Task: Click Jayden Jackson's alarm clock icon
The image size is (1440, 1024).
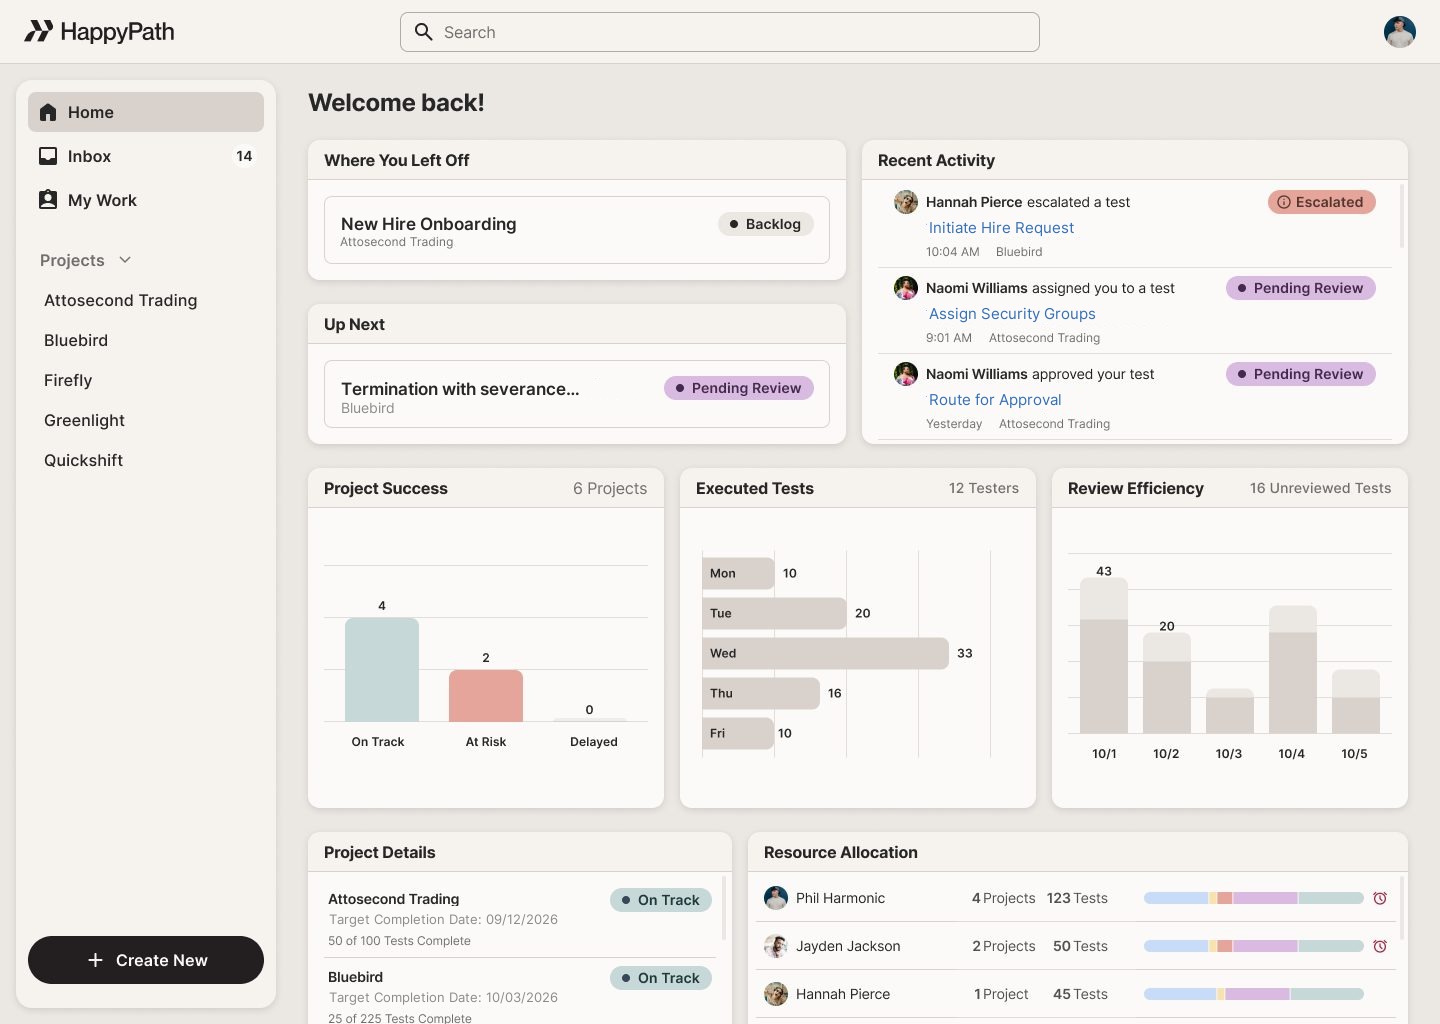Action: pyautogui.click(x=1380, y=946)
